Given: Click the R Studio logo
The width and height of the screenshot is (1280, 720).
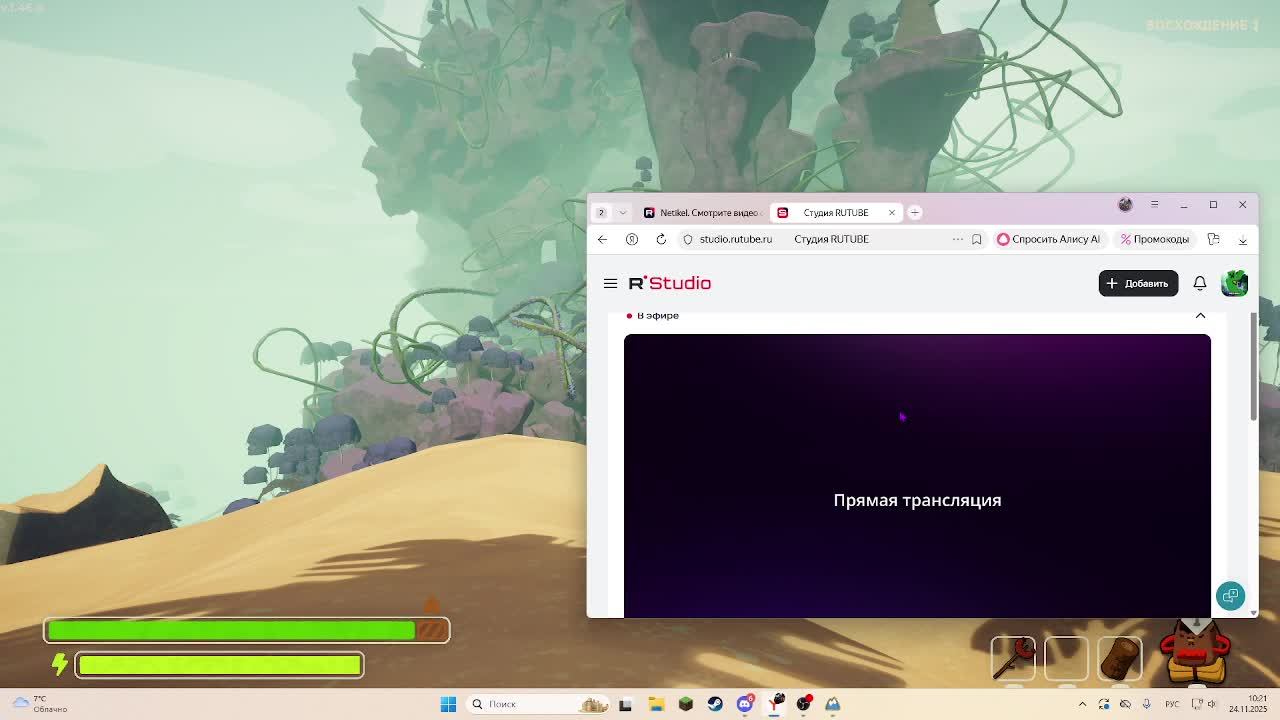Looking at the screenshot, I should [x=670, y=283].
